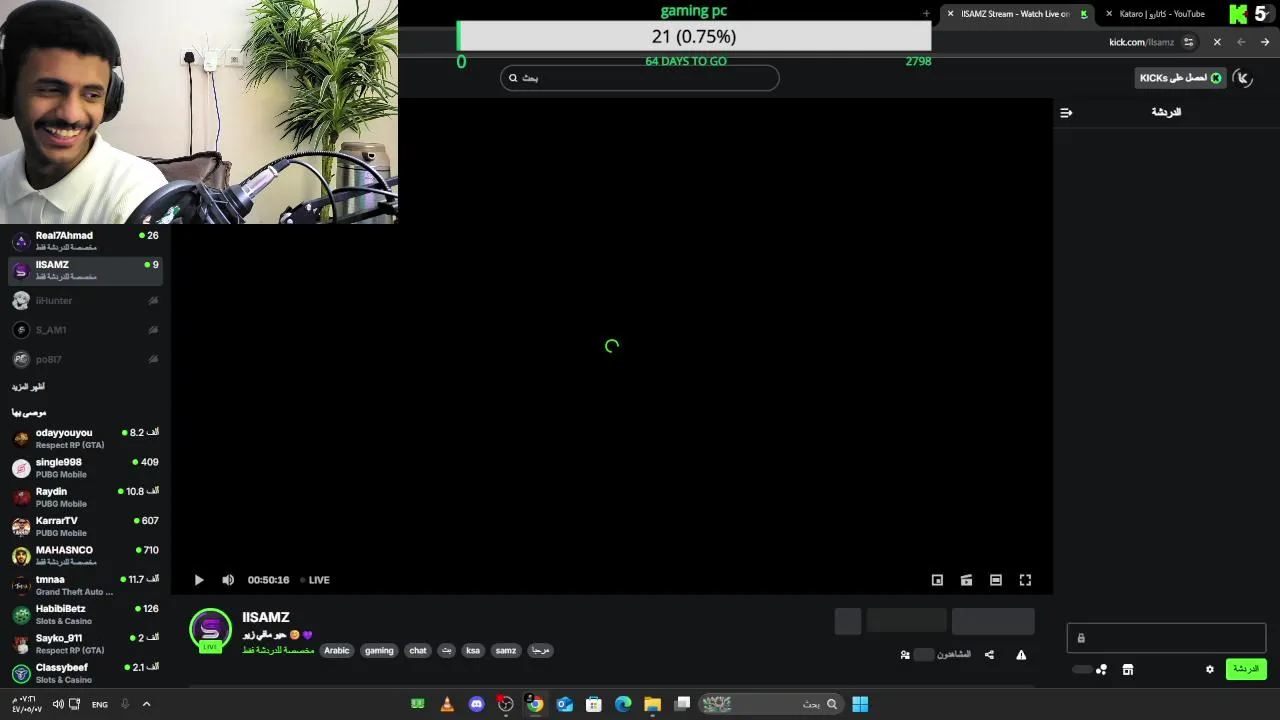Click the samz stream tag
1280x720 pixels.
(506, 650)
